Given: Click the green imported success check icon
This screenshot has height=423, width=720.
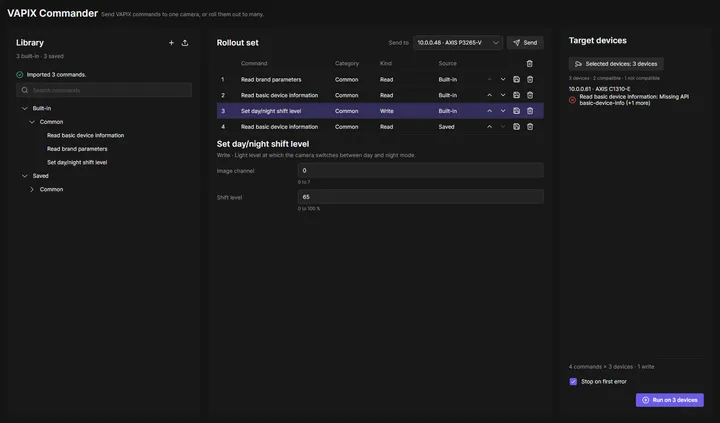Looking at the screenshot, I should (x=20, y=74).
